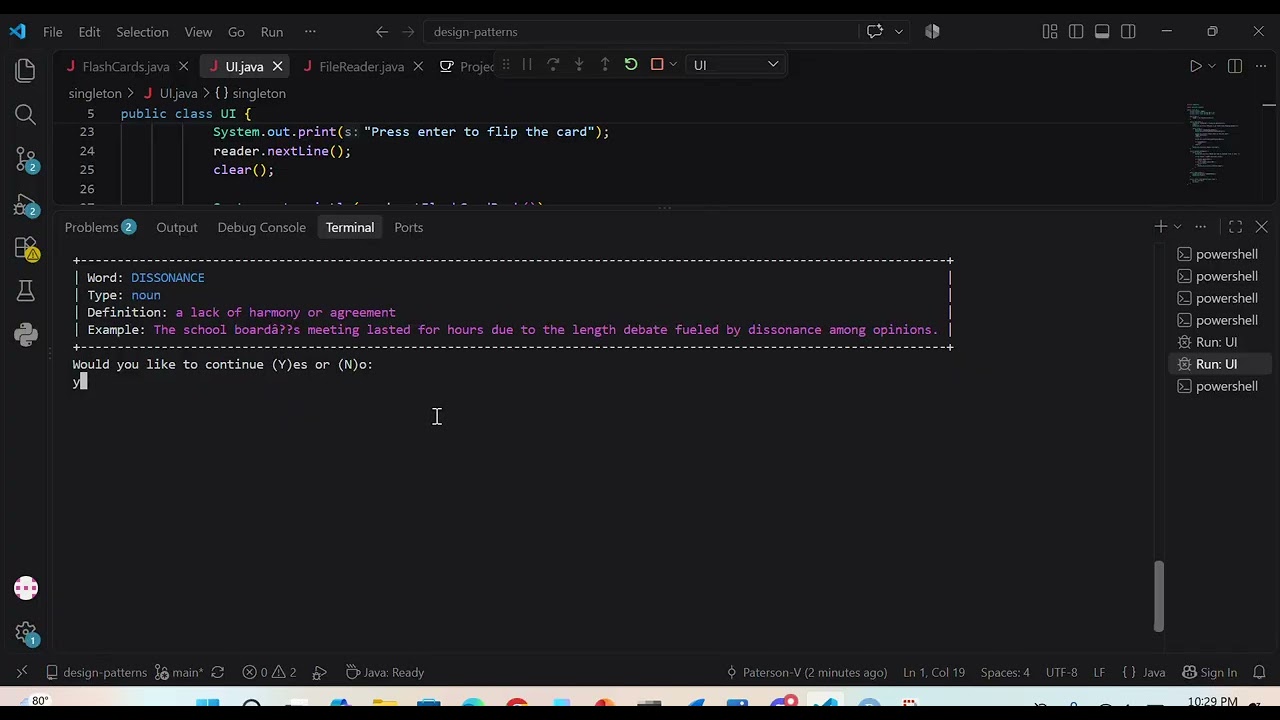Image resolution: width=1280 pixels, height=720 pixels.
Task: Click main* branch in status bar
Action: click(178, 672)
